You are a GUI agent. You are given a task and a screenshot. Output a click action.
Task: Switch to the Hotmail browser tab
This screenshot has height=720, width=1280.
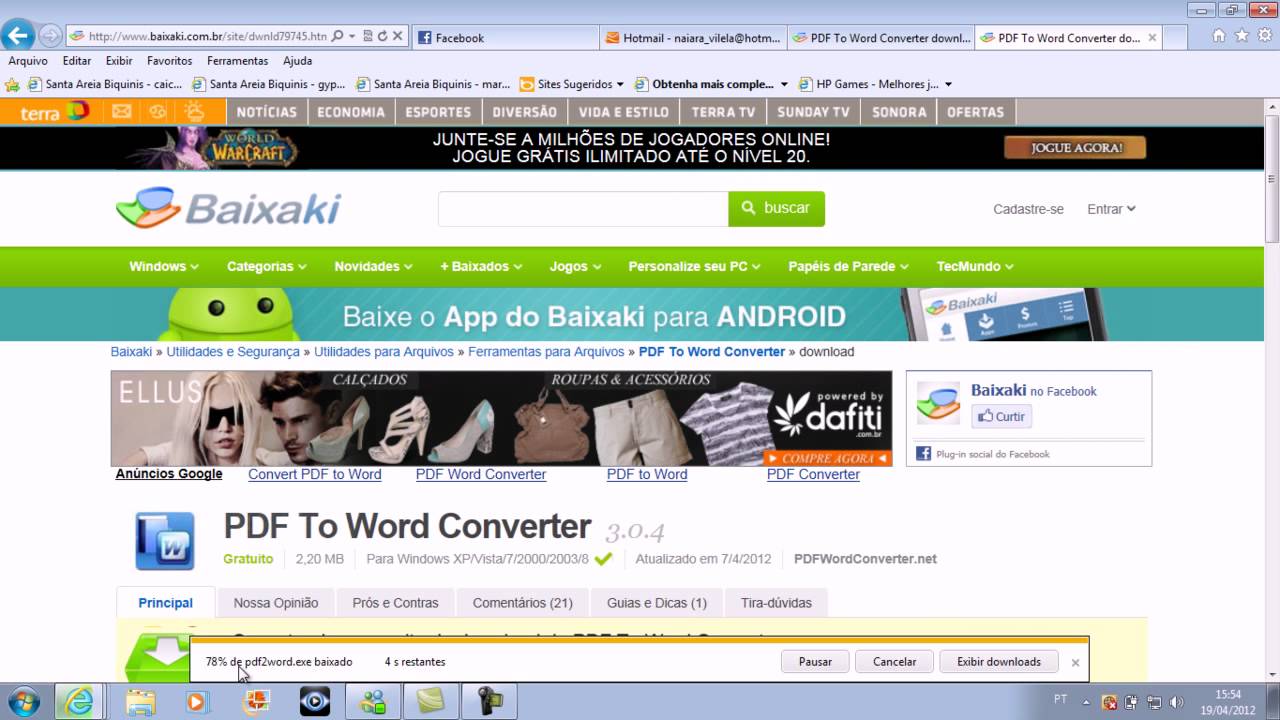point(692,38)
